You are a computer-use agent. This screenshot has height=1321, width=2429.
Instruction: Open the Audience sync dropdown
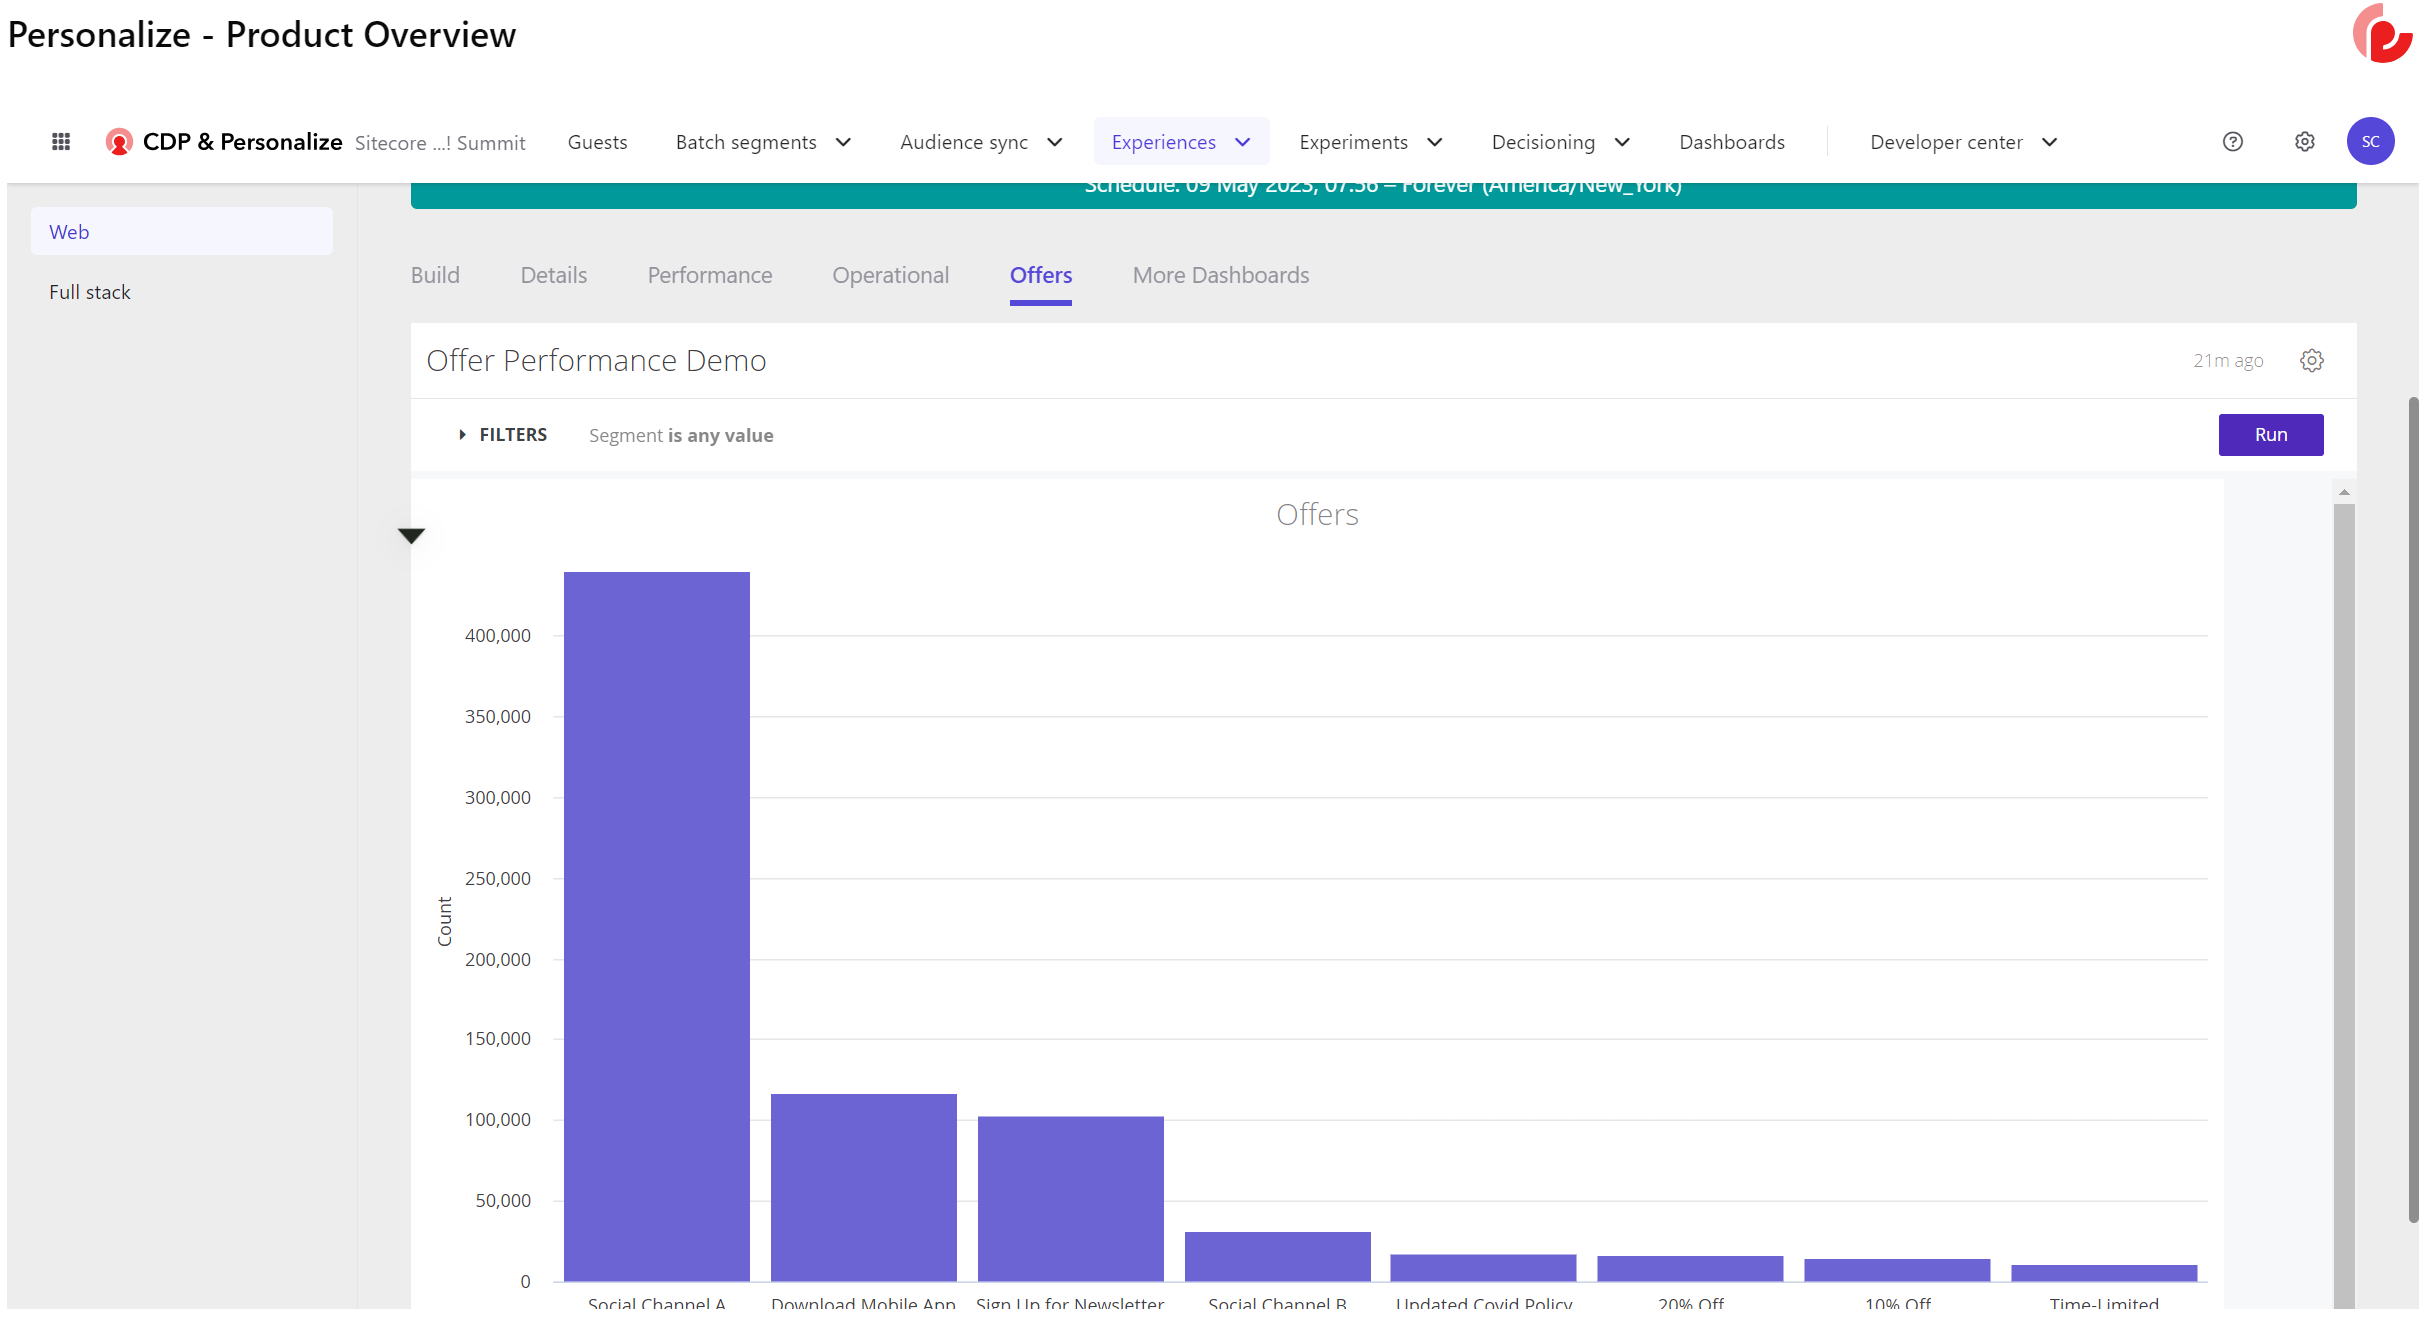click(x=980, y=142)
